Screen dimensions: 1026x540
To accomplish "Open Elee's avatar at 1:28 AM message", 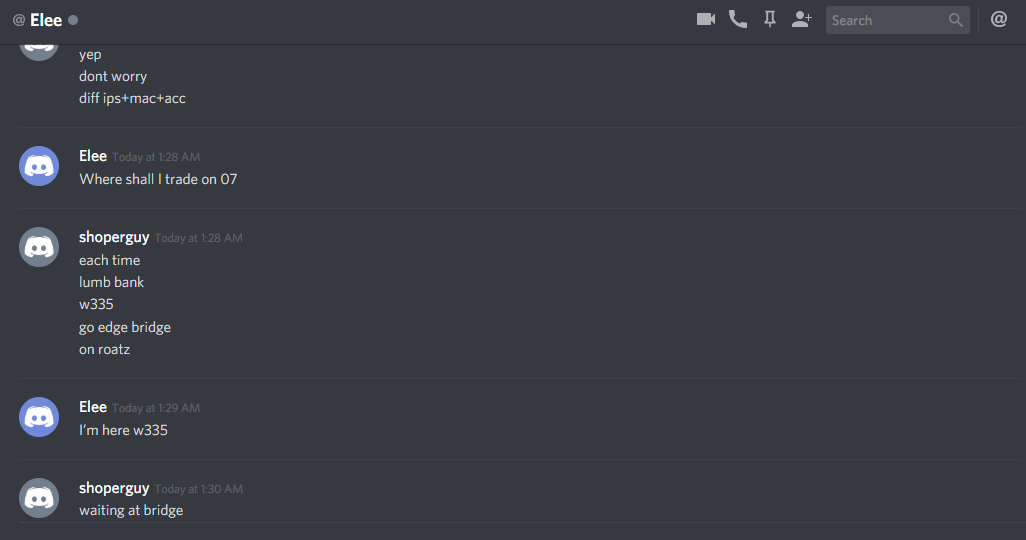I will click(39, 166).
